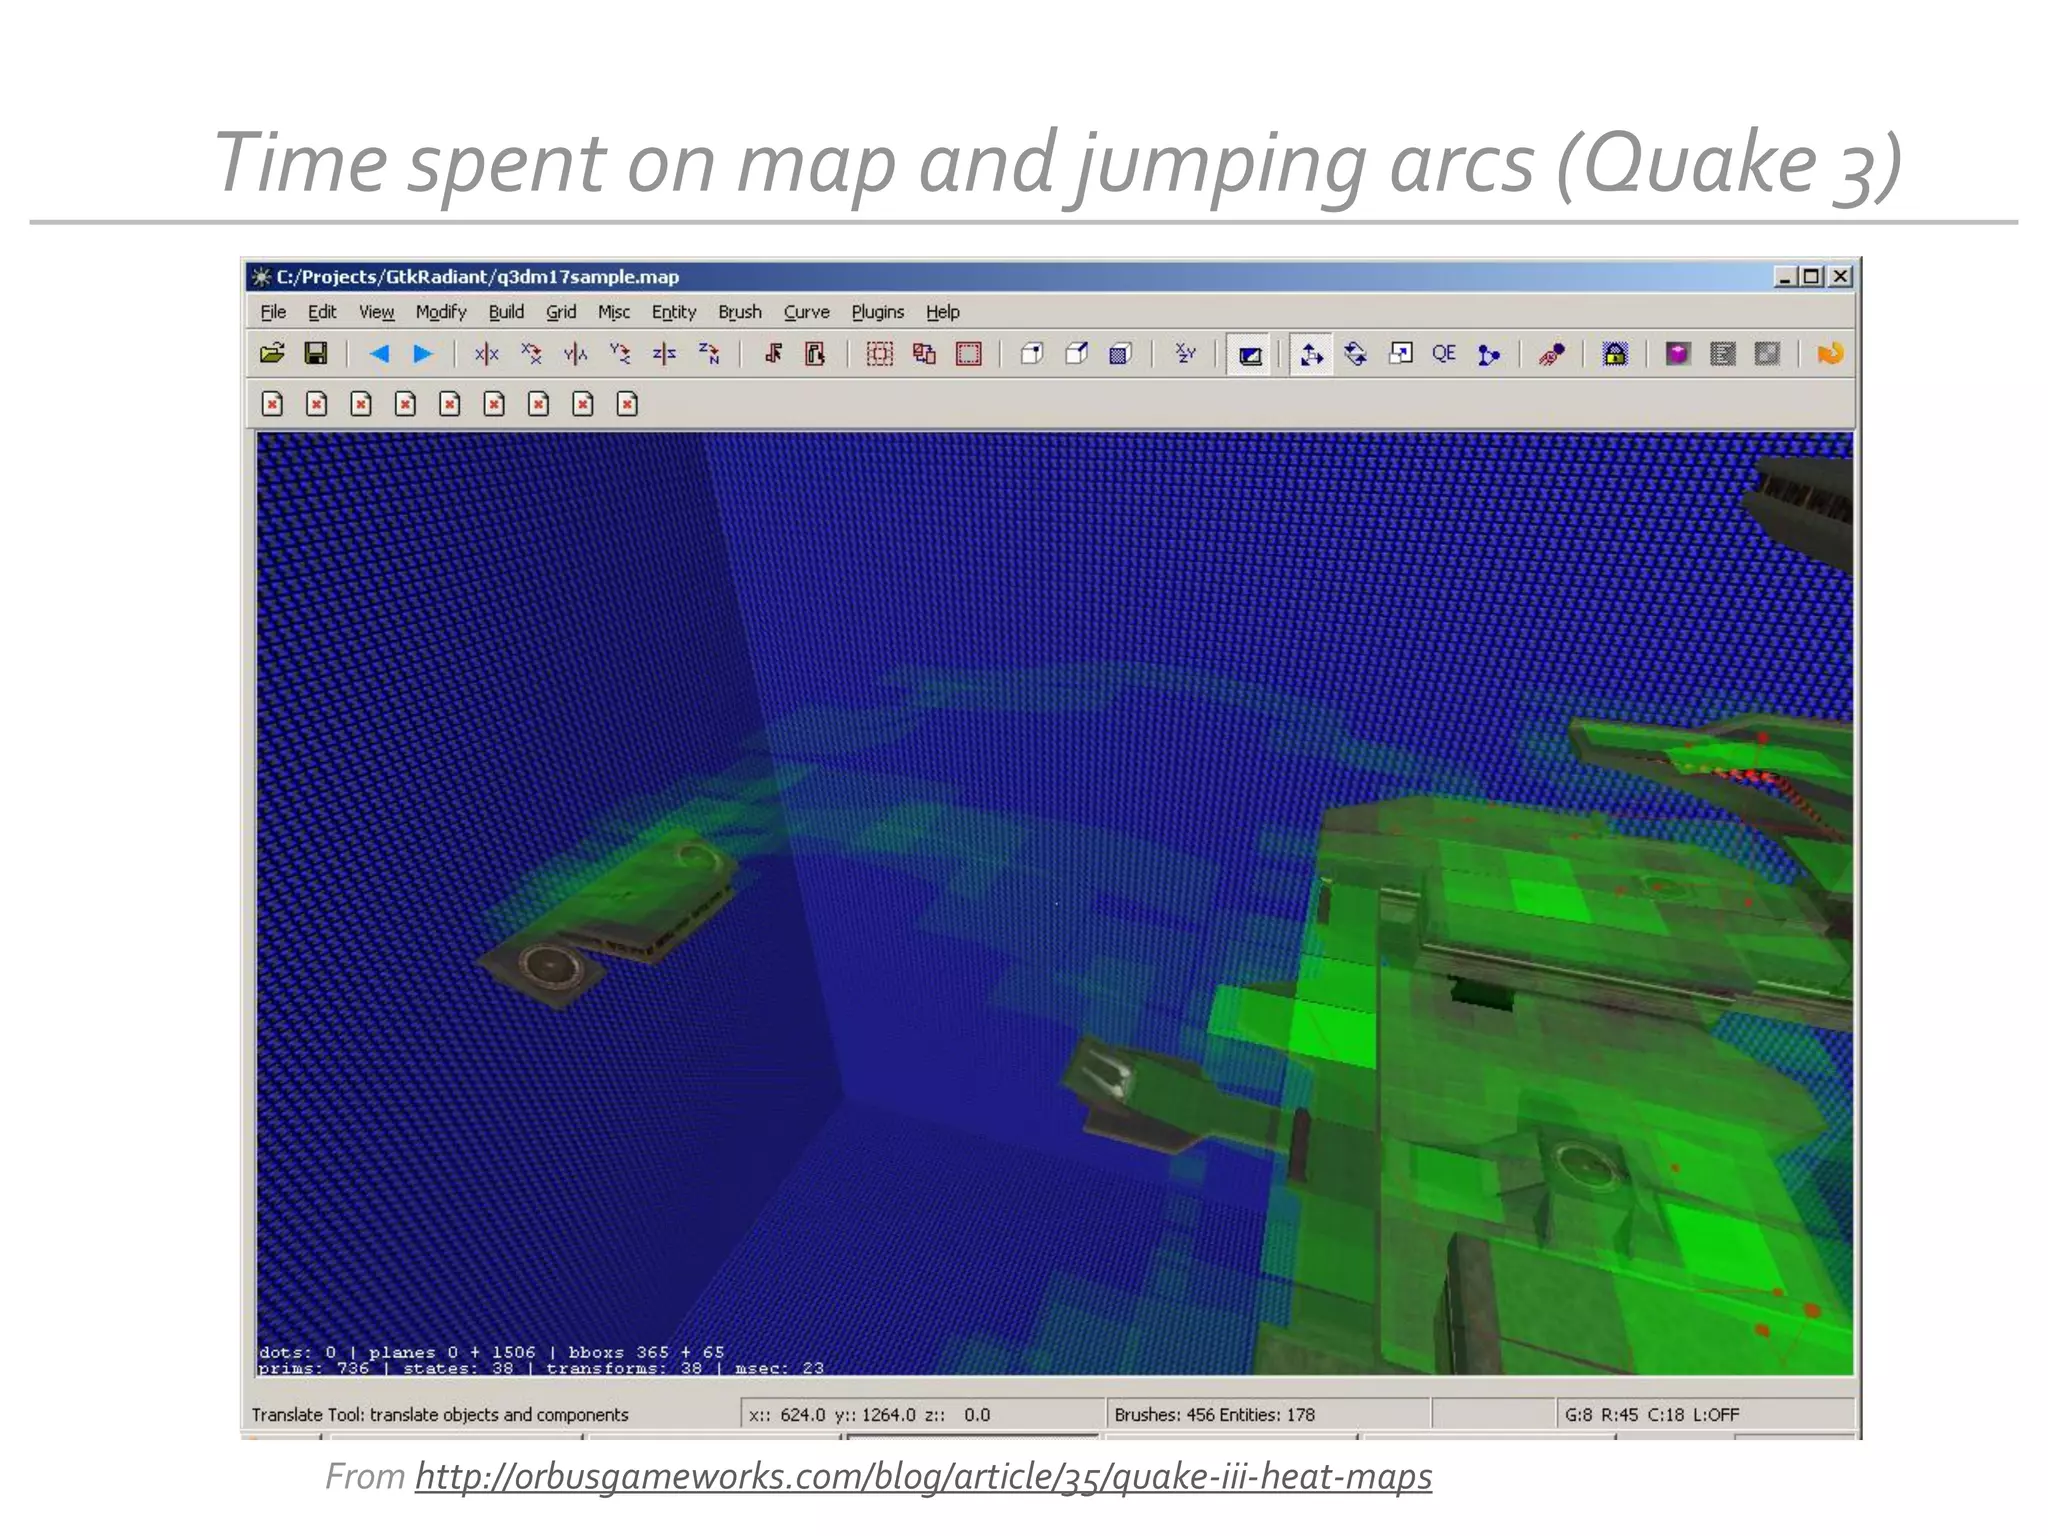
Task: Click the hollow brush cube icon
Action: [x=1032, y=354]
